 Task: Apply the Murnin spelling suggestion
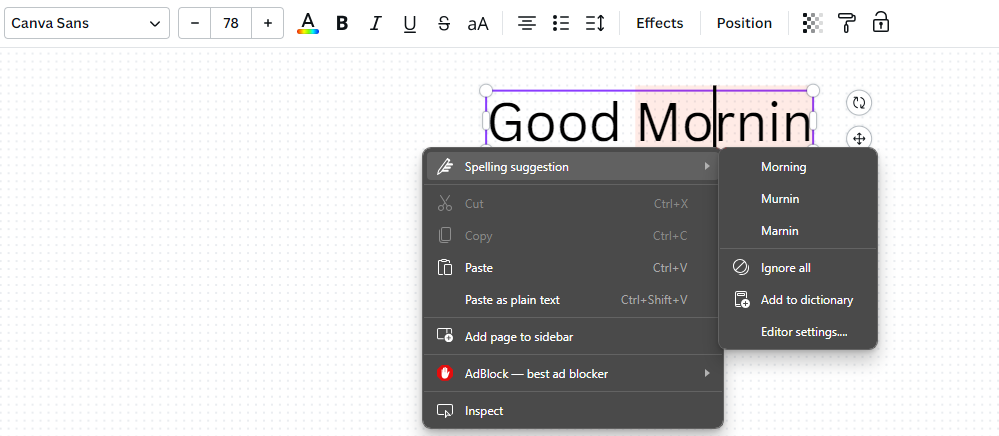(x=798, y=199)
